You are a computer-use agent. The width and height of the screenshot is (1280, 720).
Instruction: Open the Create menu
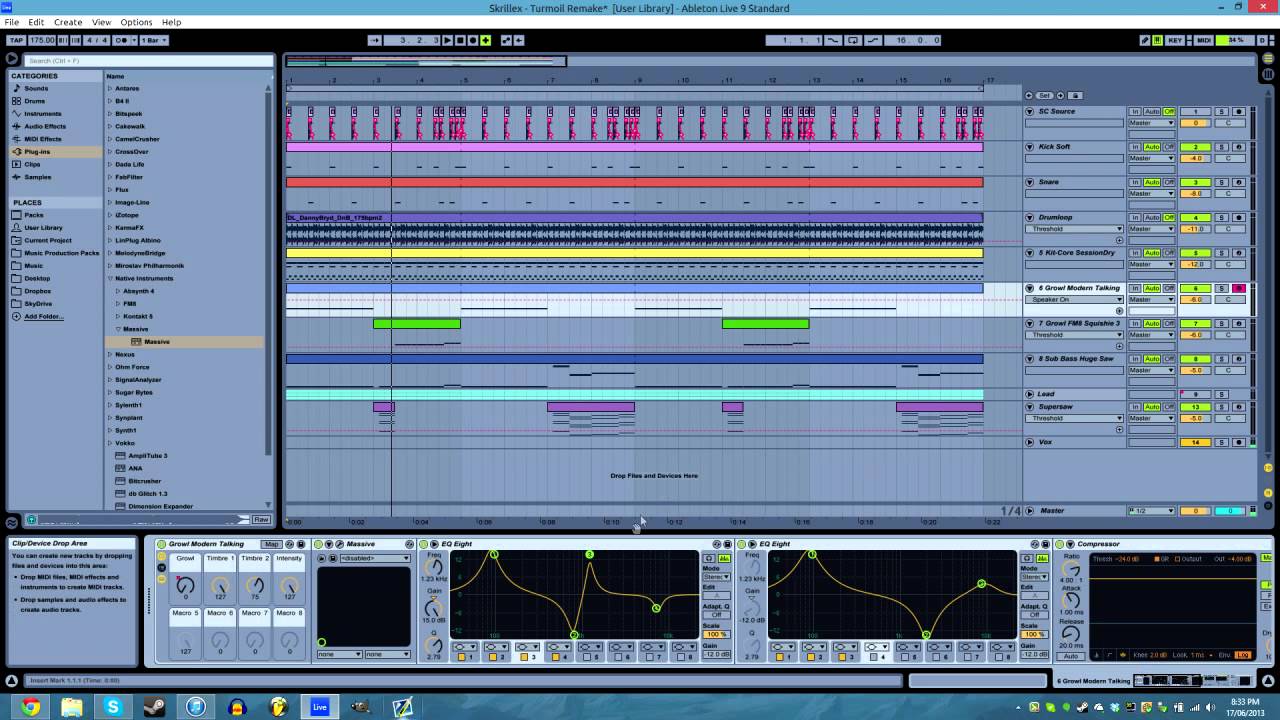click(x=68, y=22)
